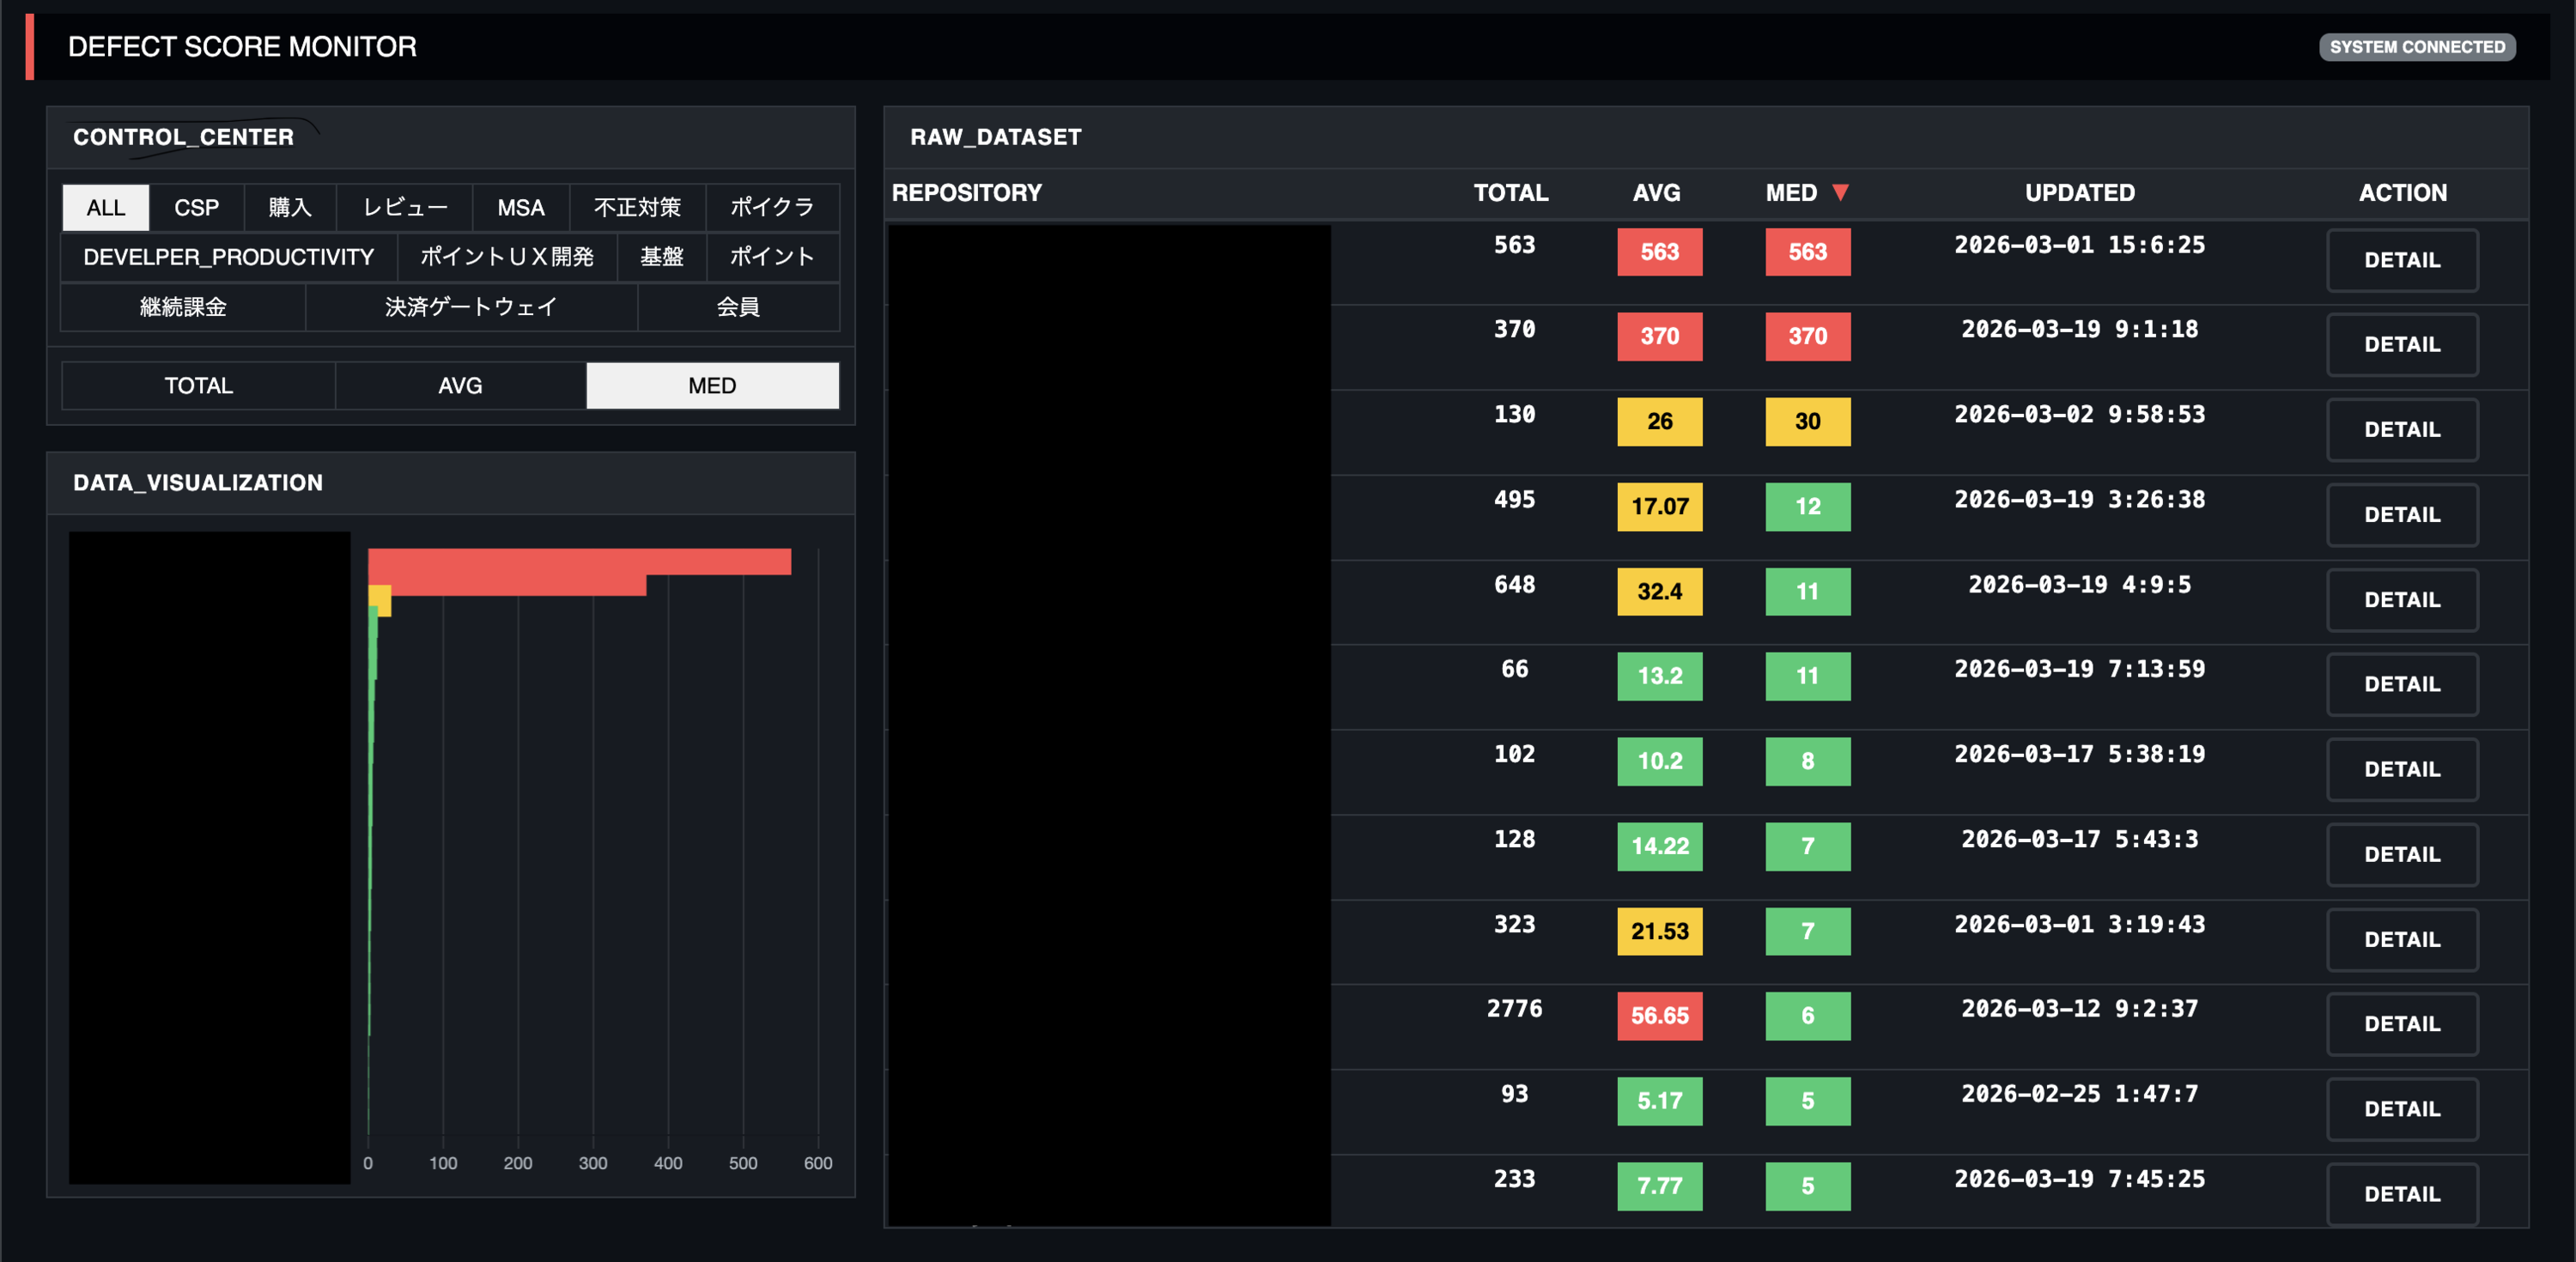Filter by 決済ゲートウェイ category

coord(471,307)
